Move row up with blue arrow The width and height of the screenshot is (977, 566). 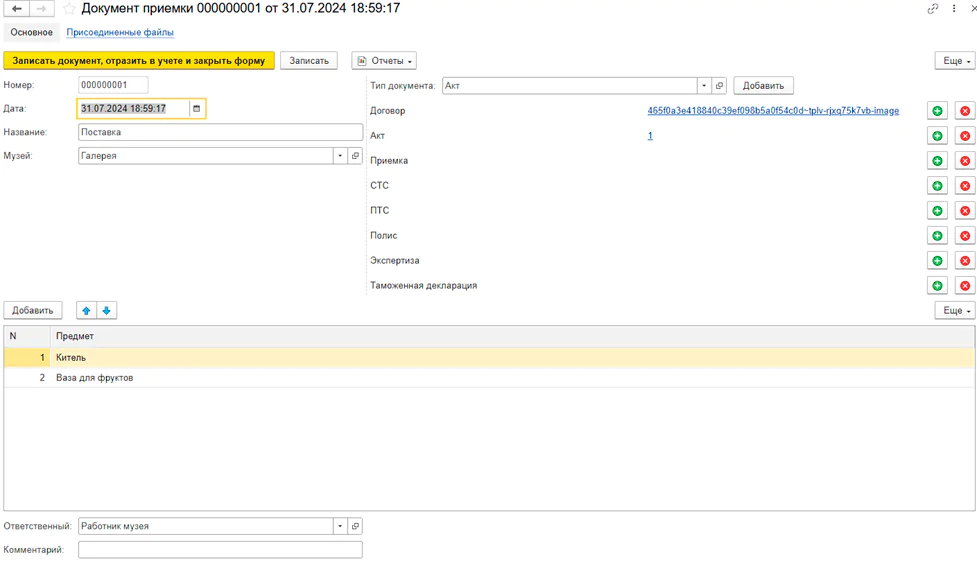click(86, 311)
